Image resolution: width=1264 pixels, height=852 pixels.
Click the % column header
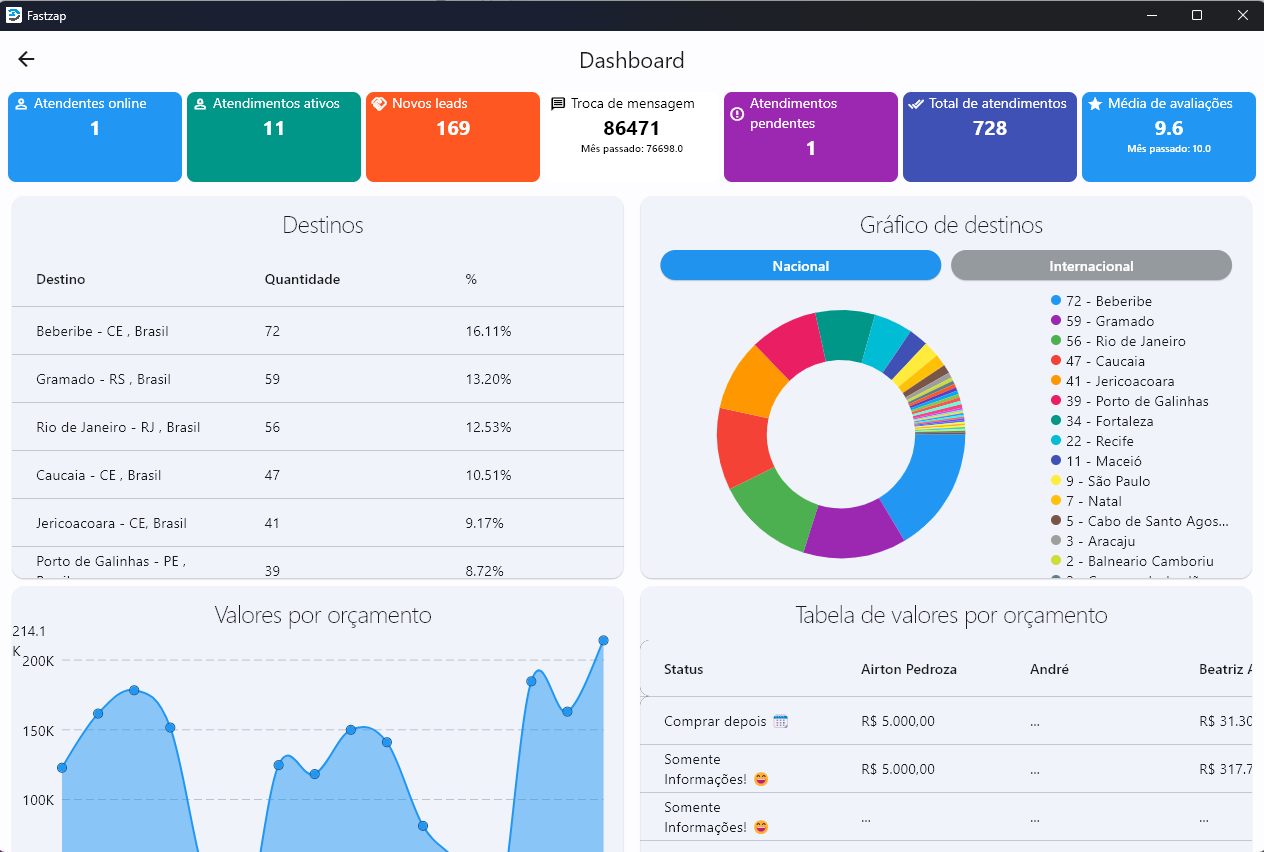471,280
